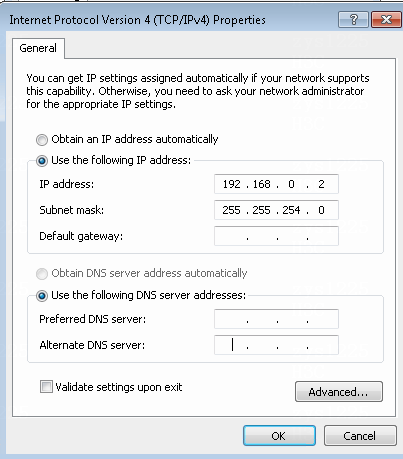Click the Help question mark button
The height and width of the screenshot is (459, 403).
click(353, 20)
